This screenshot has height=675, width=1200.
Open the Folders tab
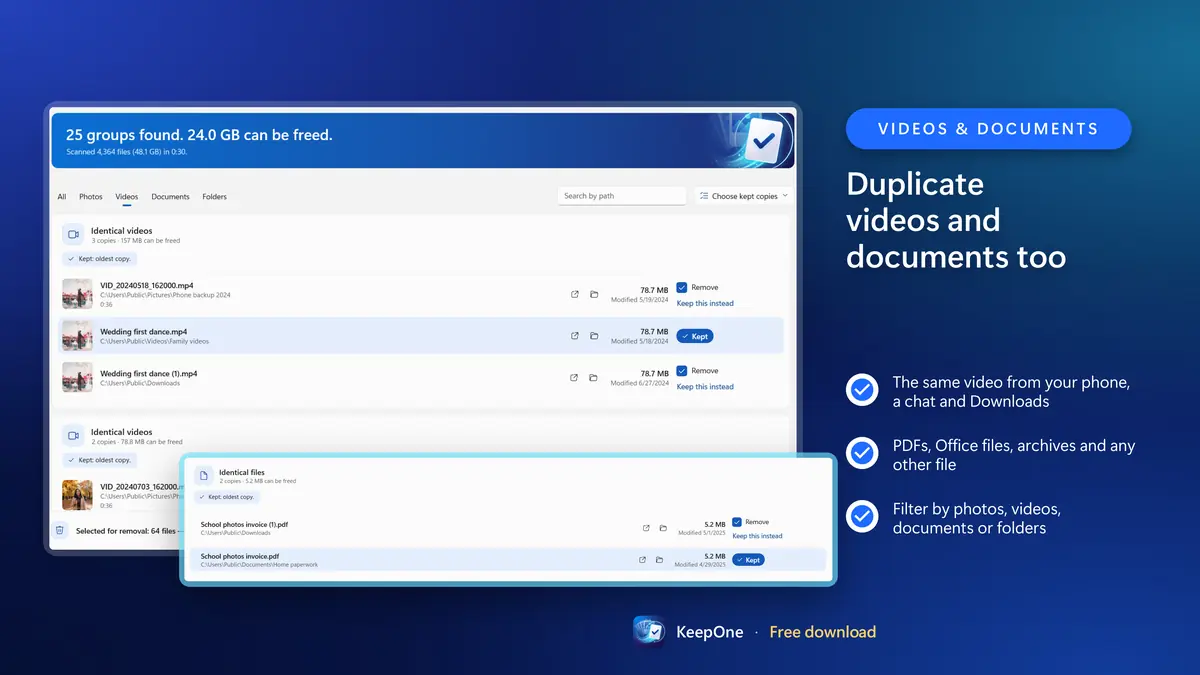pos(214,197)
